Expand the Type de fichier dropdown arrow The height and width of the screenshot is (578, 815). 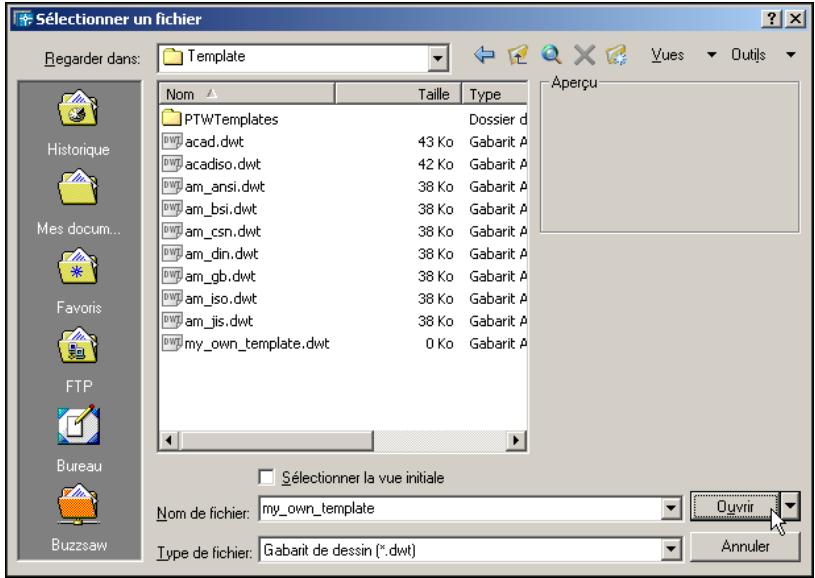coord(671,549)
